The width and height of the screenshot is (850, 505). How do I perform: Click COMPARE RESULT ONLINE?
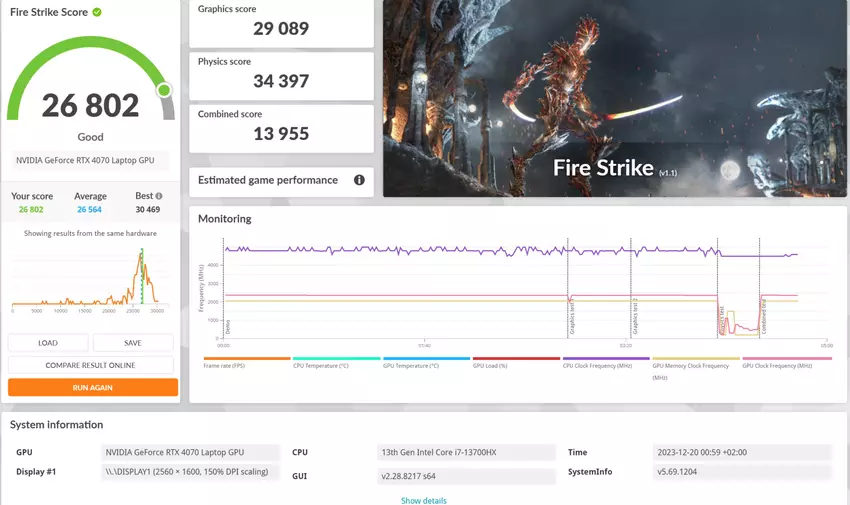[91, 365]
